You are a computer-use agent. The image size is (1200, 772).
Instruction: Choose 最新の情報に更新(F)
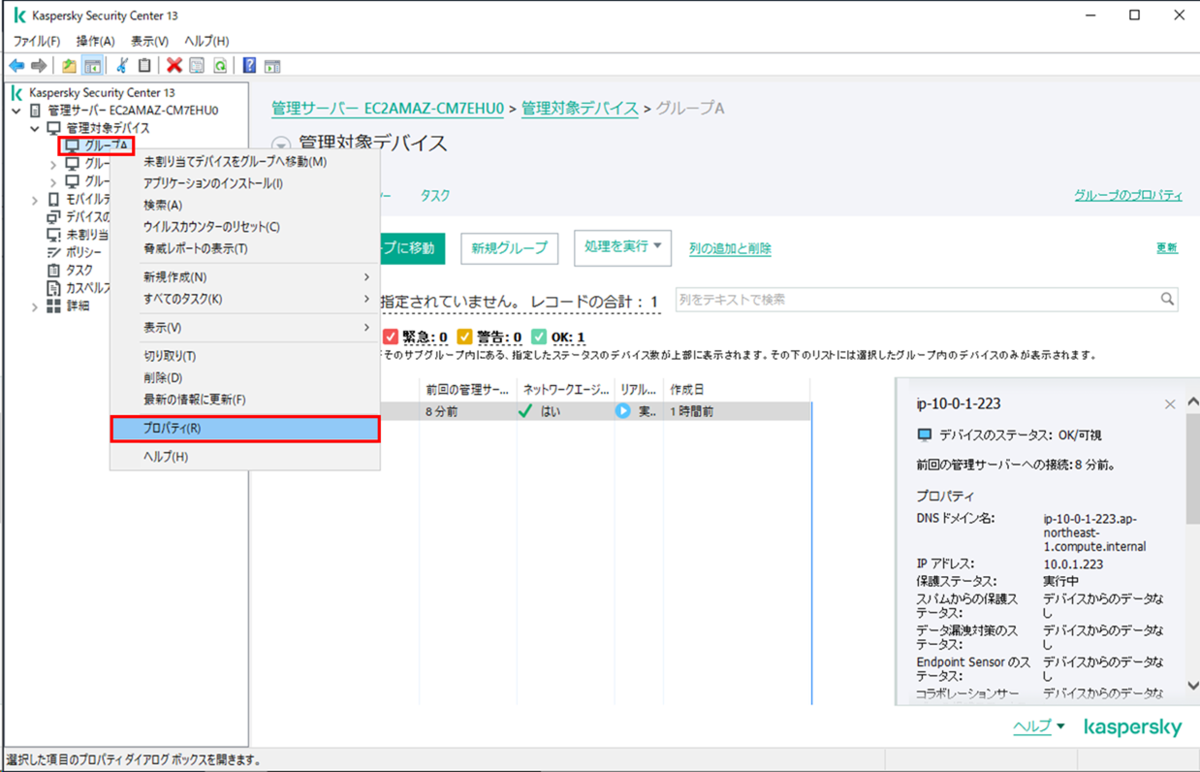(x=245, y=400)
